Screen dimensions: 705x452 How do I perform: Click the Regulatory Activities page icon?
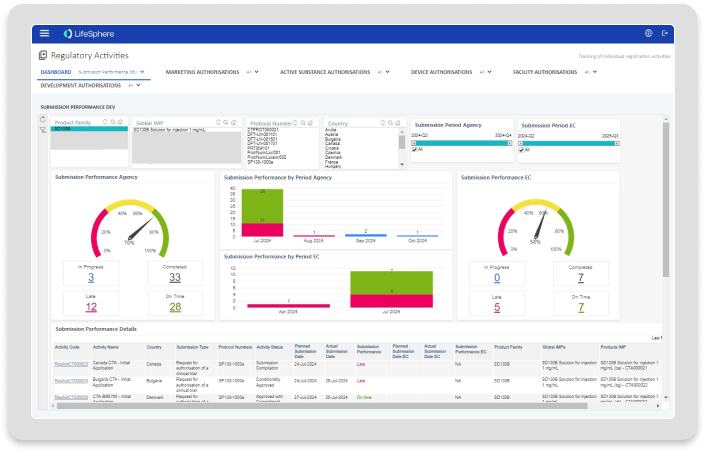43,56
